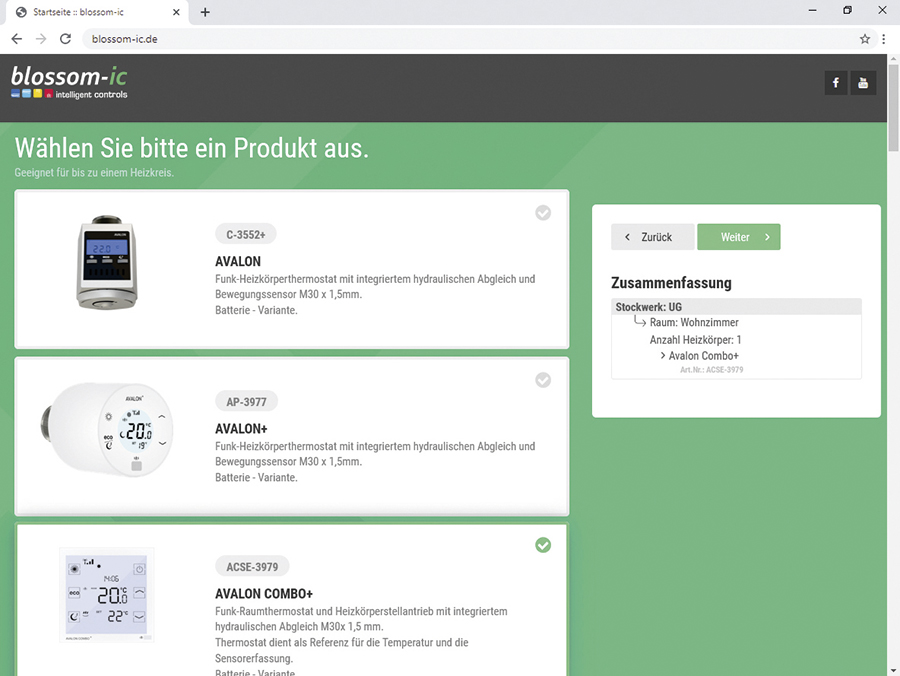The image size is (900, 676).
Task: Go back with the browser back arrow
Action: [17, 39]
